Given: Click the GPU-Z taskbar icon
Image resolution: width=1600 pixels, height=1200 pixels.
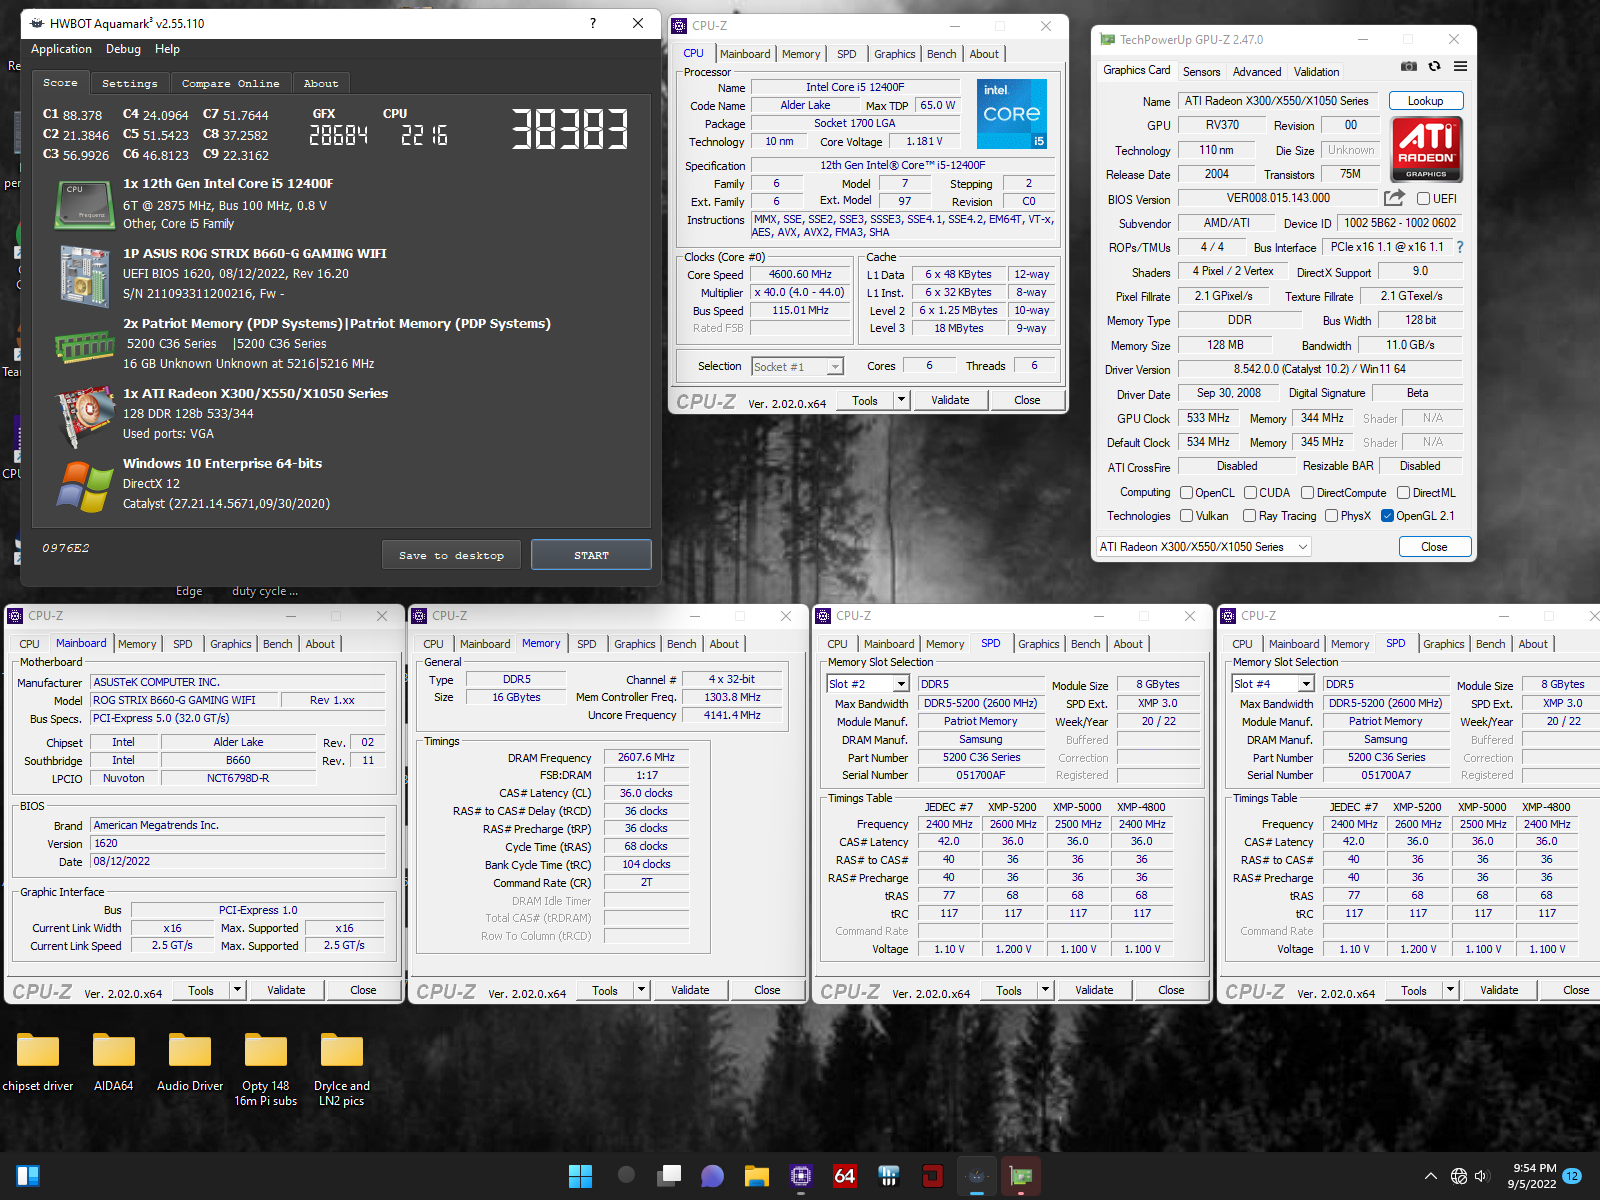Looking at the screenshot, I should (x=1020, y=1176).
